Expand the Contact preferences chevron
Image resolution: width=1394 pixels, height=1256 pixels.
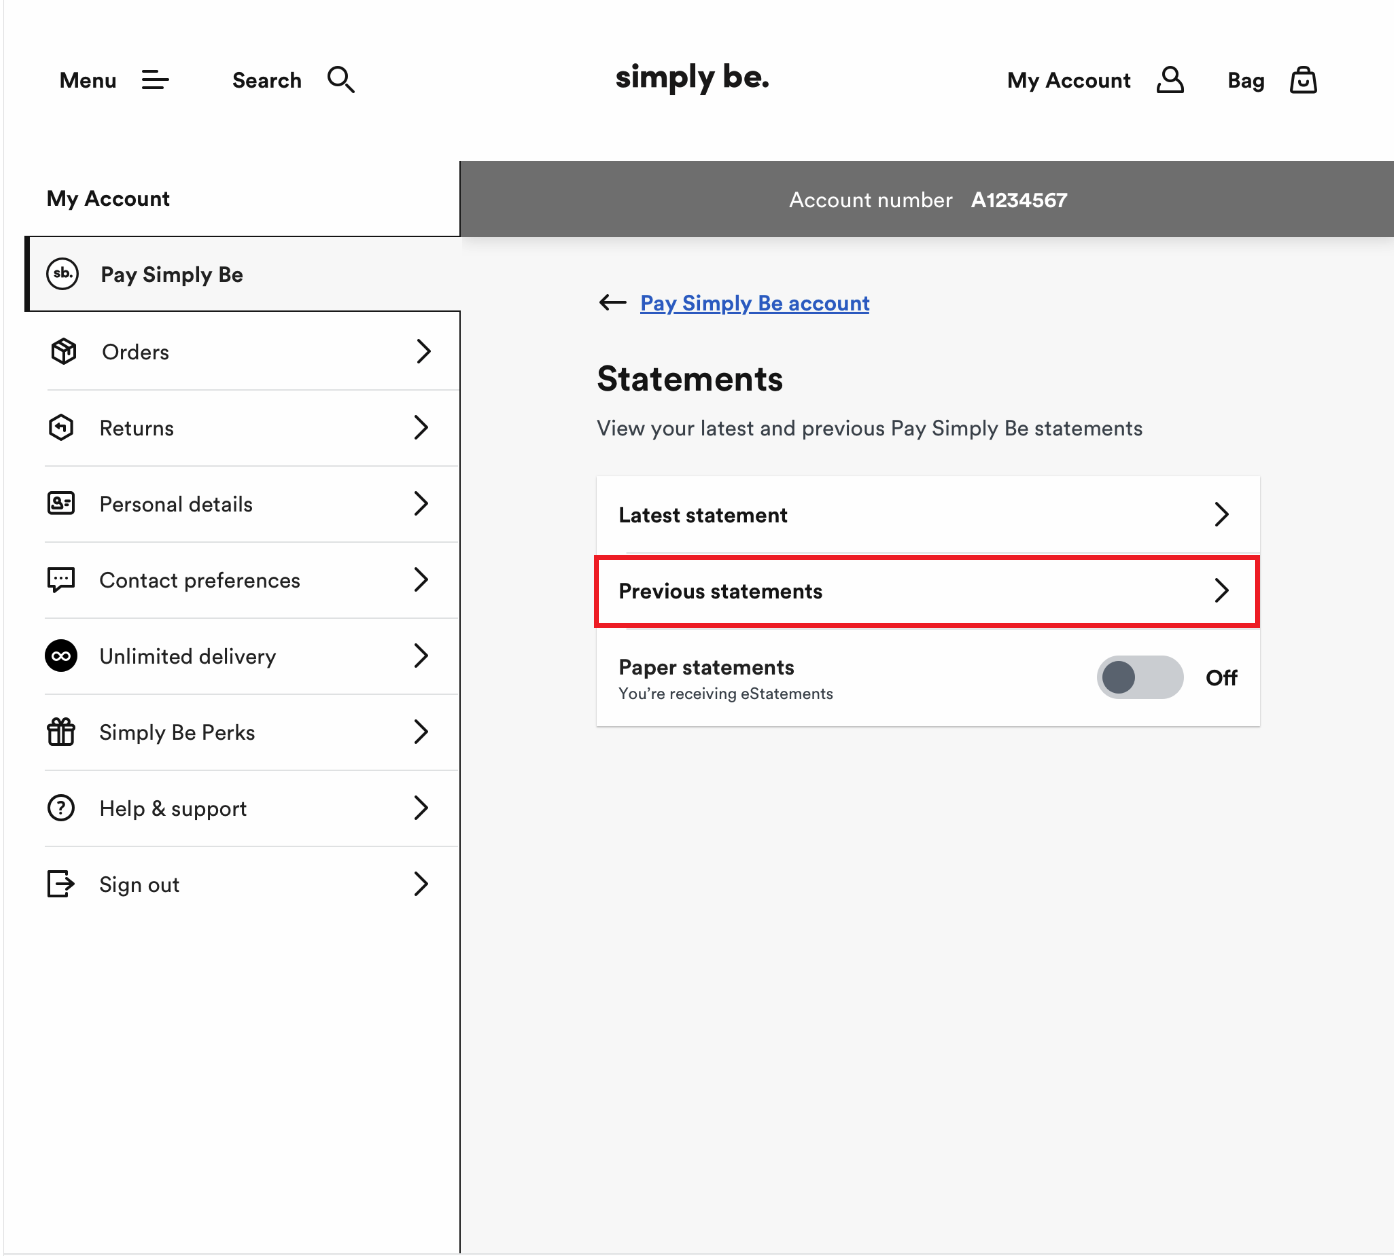tap(421, 579)
